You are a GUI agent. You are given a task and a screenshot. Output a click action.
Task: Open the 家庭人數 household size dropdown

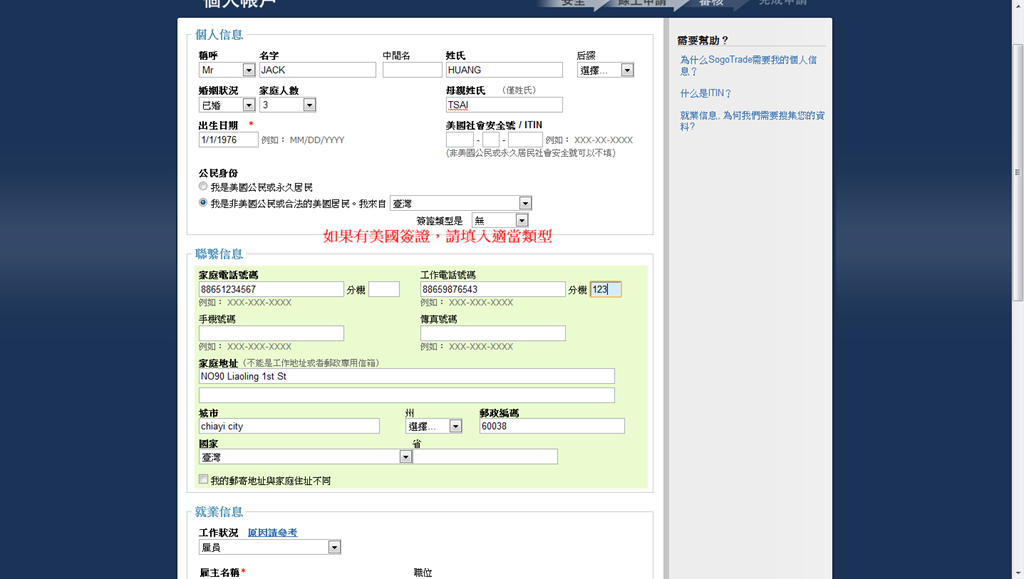[x=288, y=104]
